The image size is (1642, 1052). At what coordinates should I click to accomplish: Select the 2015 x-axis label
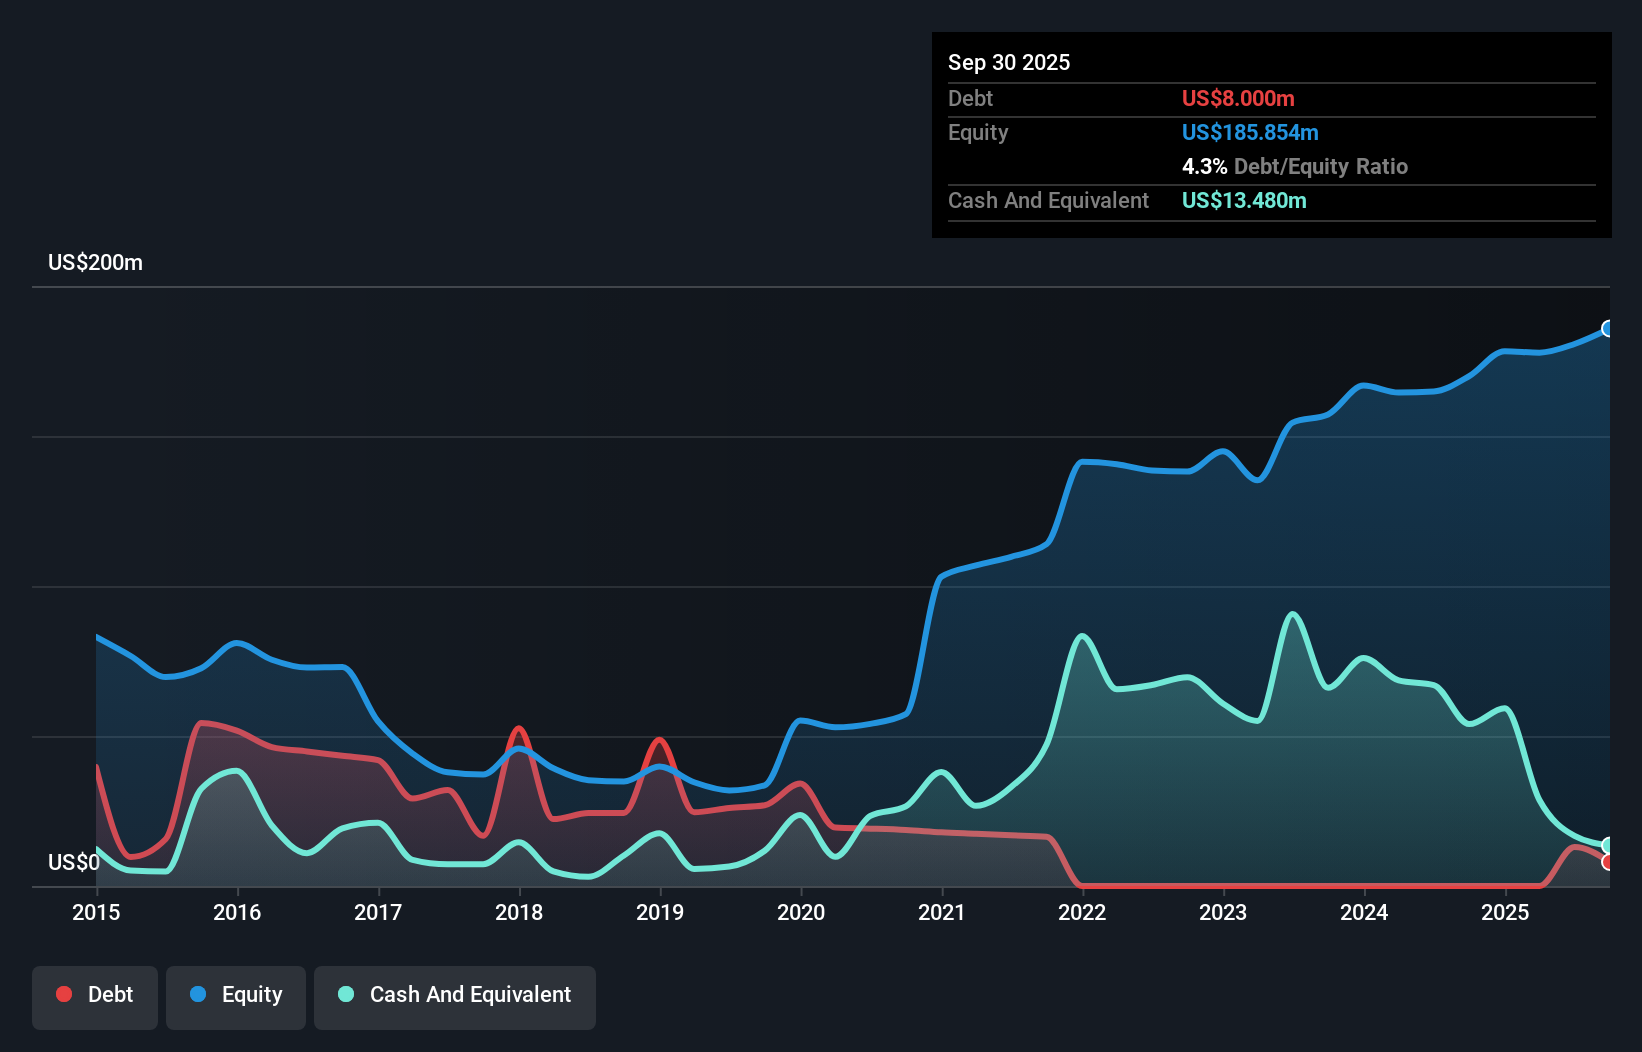(x=96, y=912)
